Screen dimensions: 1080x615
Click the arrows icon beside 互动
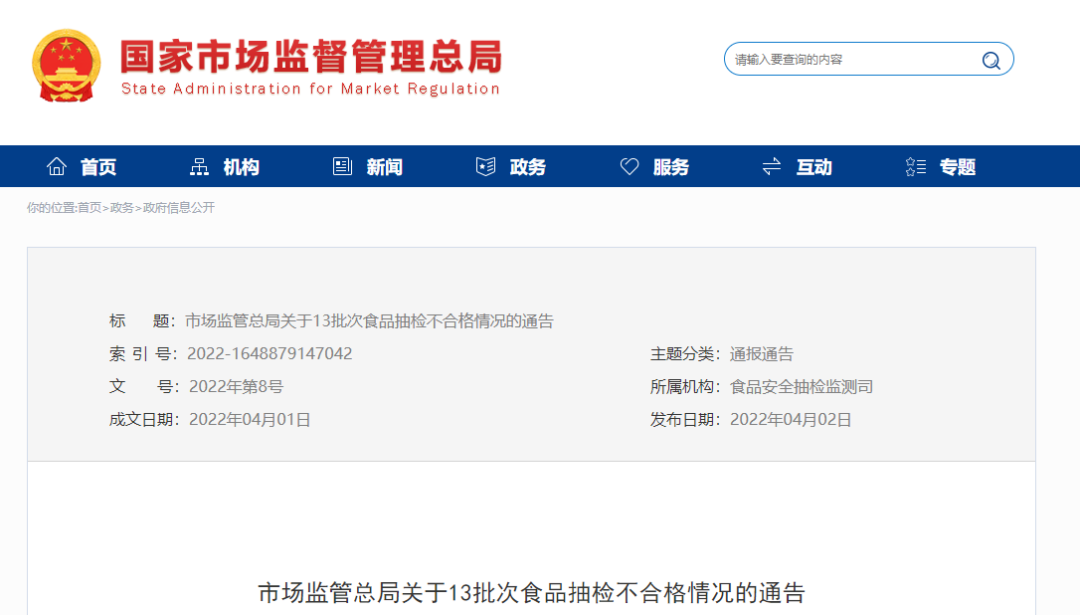pyautogui.click(x=771, y=167)
